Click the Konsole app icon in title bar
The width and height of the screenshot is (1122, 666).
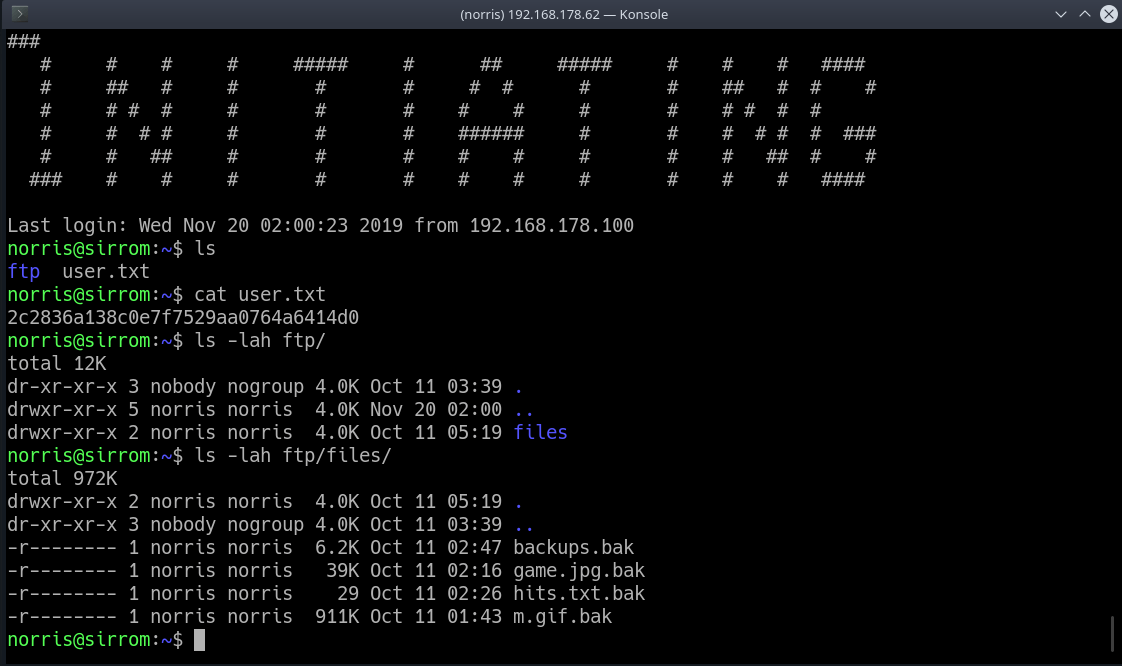point(19,14)
